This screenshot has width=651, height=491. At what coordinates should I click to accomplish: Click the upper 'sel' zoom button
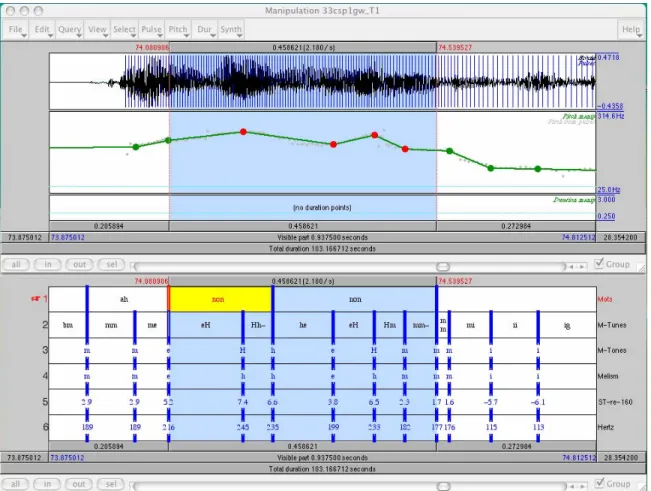coord(111,264)
